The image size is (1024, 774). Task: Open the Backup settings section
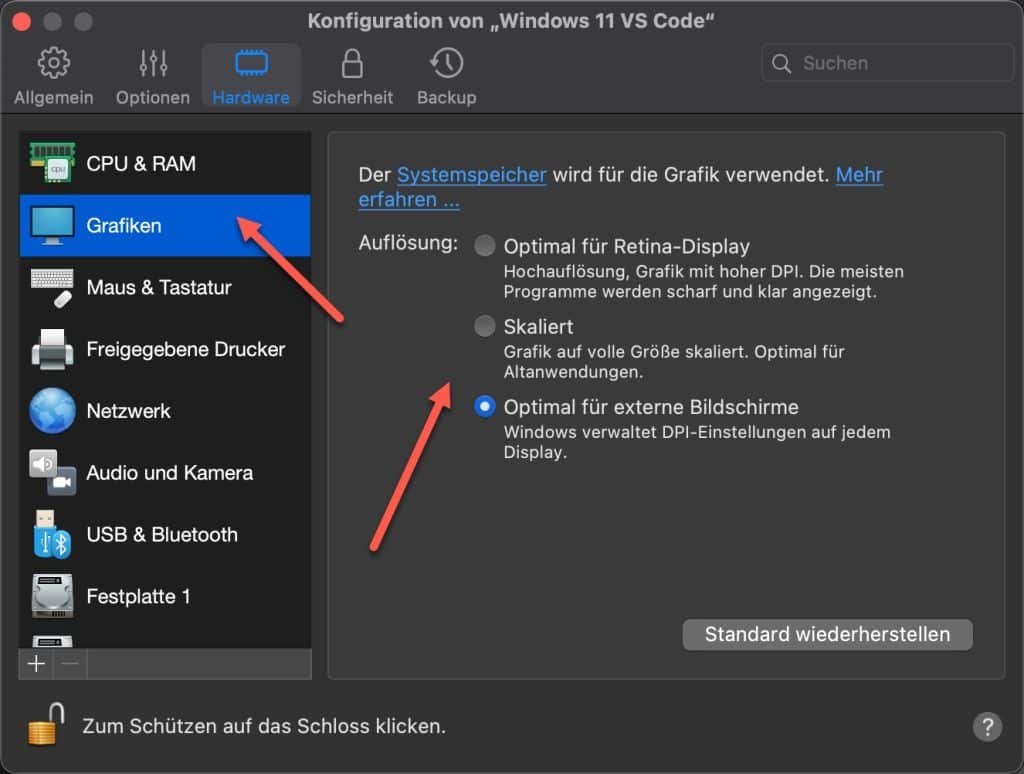[446, 74]
